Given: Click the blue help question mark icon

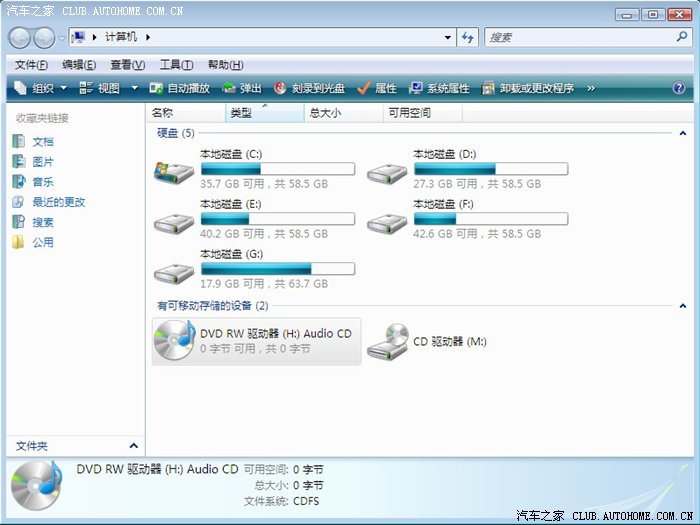Looking at the screenshot, I should click(679, 88).
